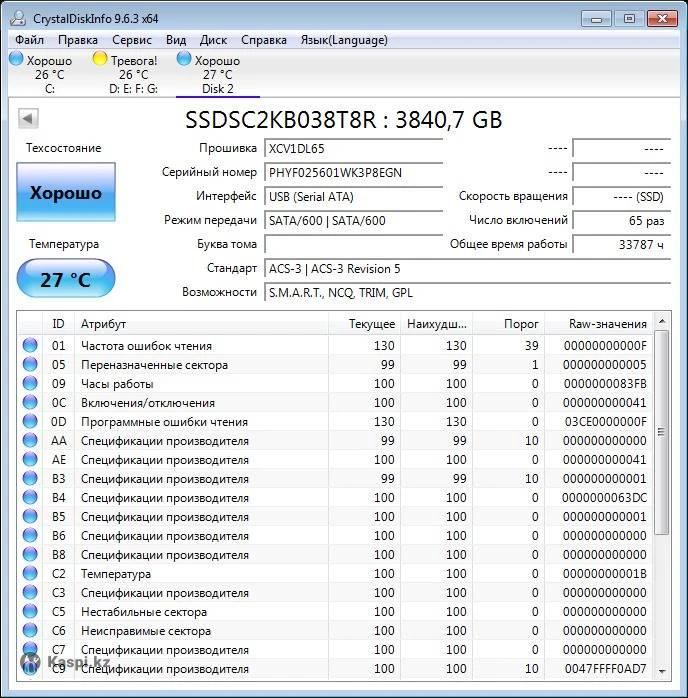Open the Справка menu

click(264, 40)
